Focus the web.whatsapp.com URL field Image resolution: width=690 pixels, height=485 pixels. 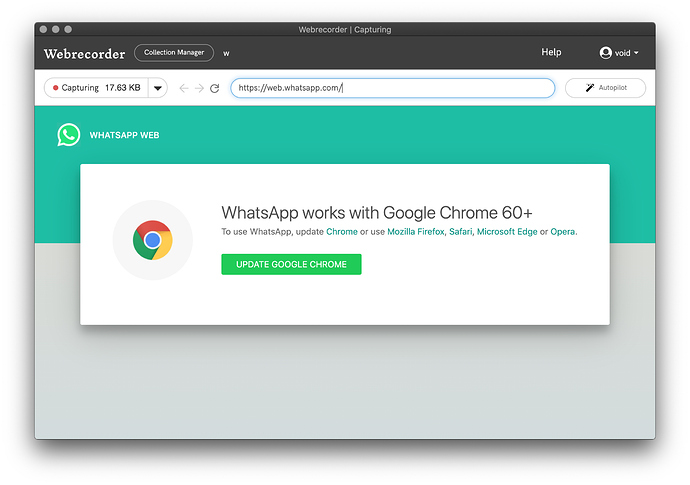pos(393,88)
